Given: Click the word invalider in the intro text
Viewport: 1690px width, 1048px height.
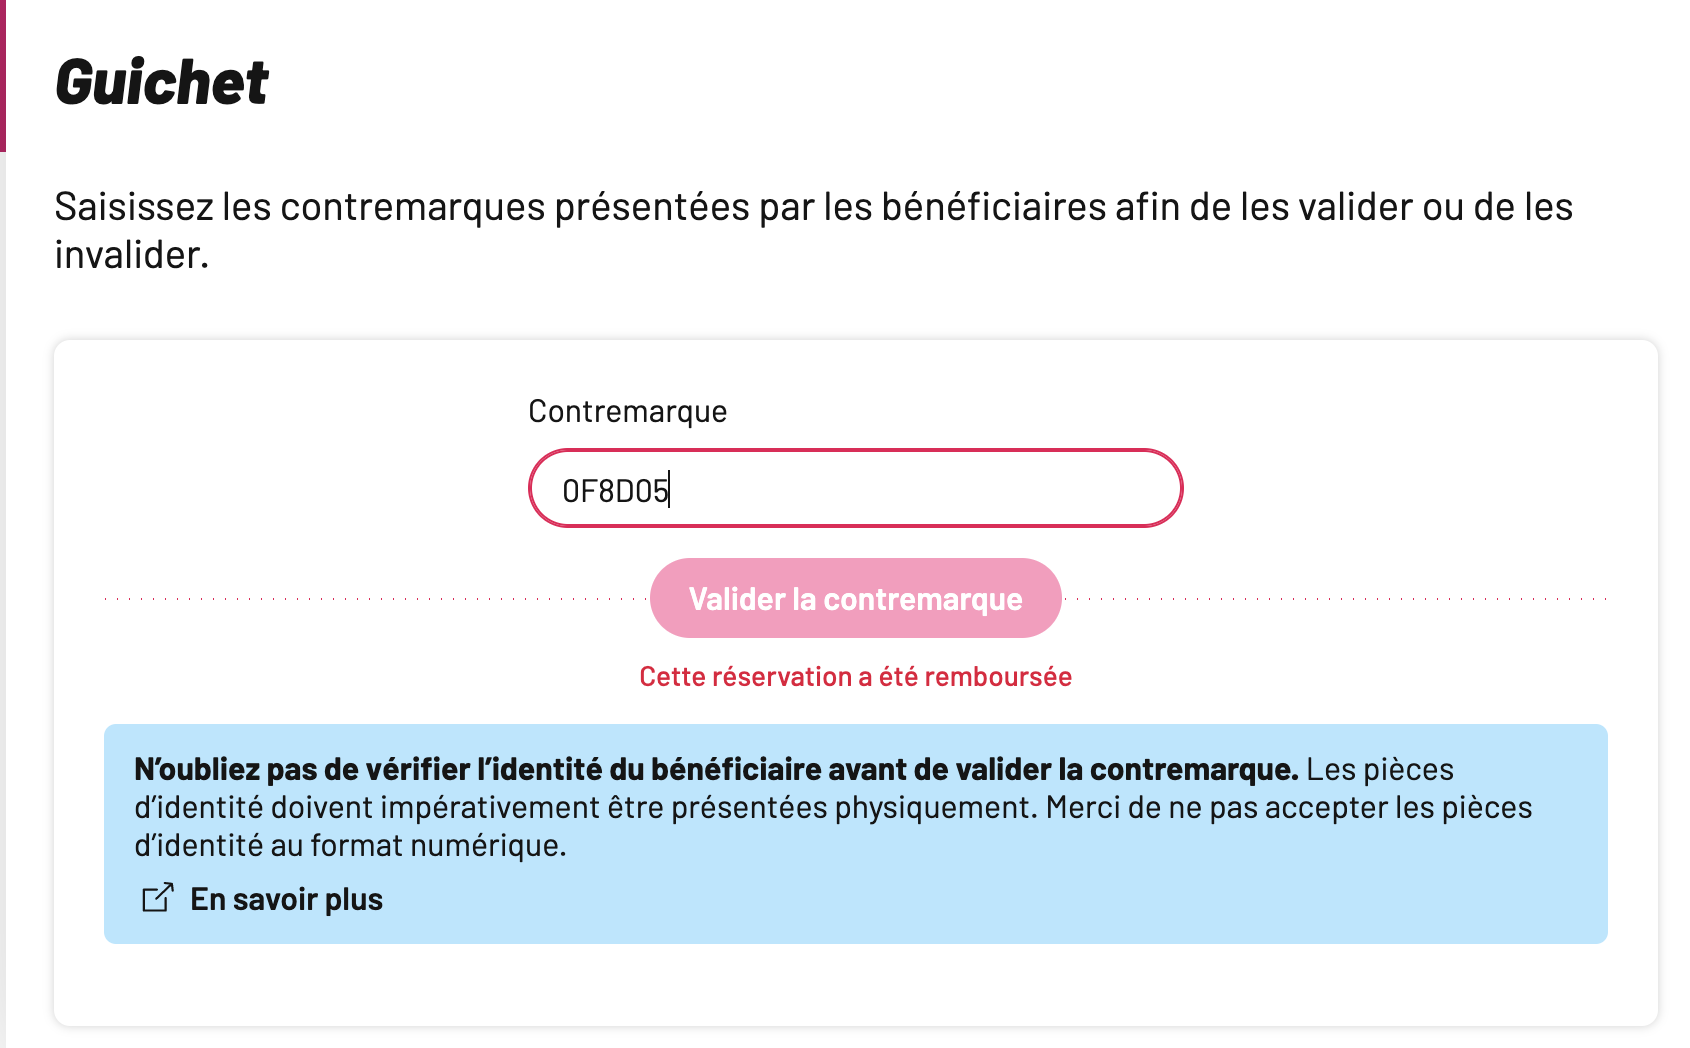Looking at the screenshot, I should point(130,255).
